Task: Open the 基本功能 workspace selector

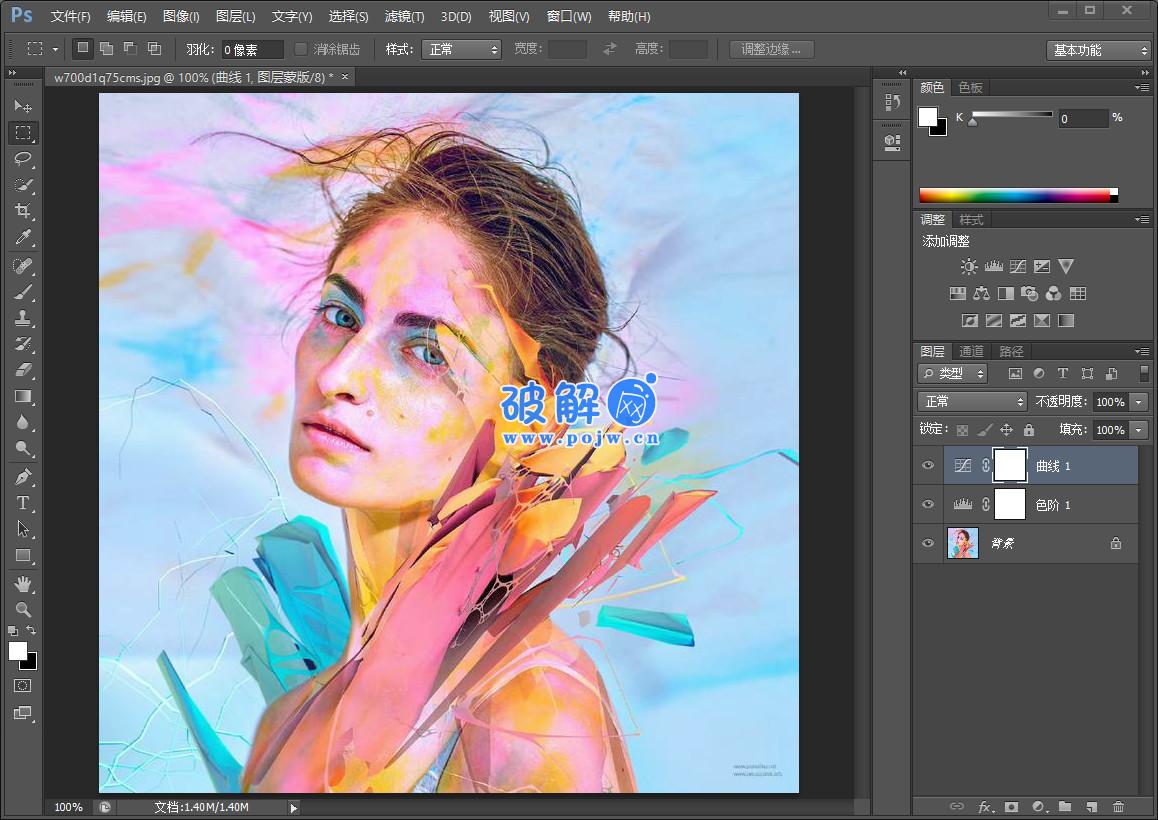Action: click(1098, 50)
